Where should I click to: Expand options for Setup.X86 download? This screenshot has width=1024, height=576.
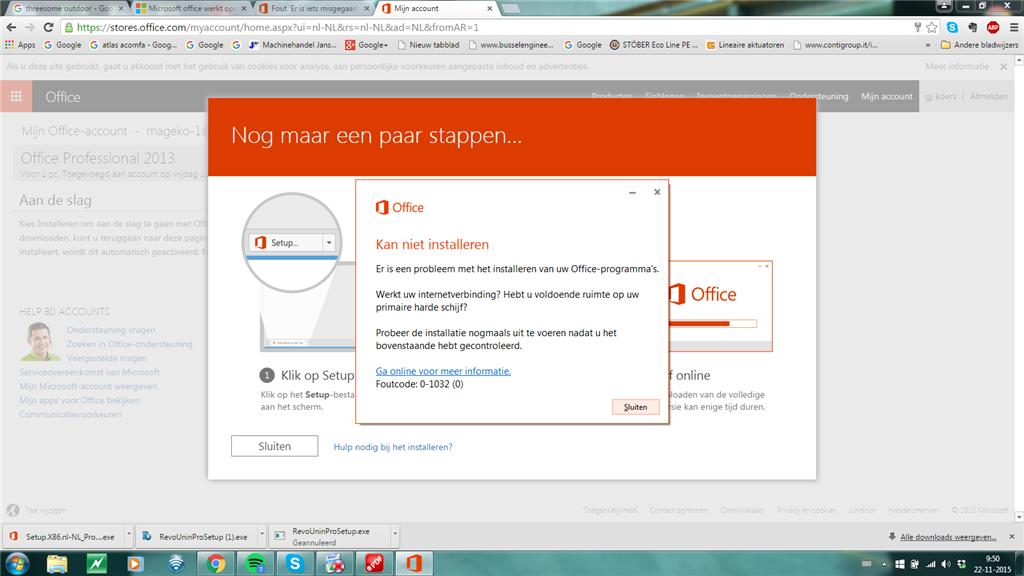[129, 536]
